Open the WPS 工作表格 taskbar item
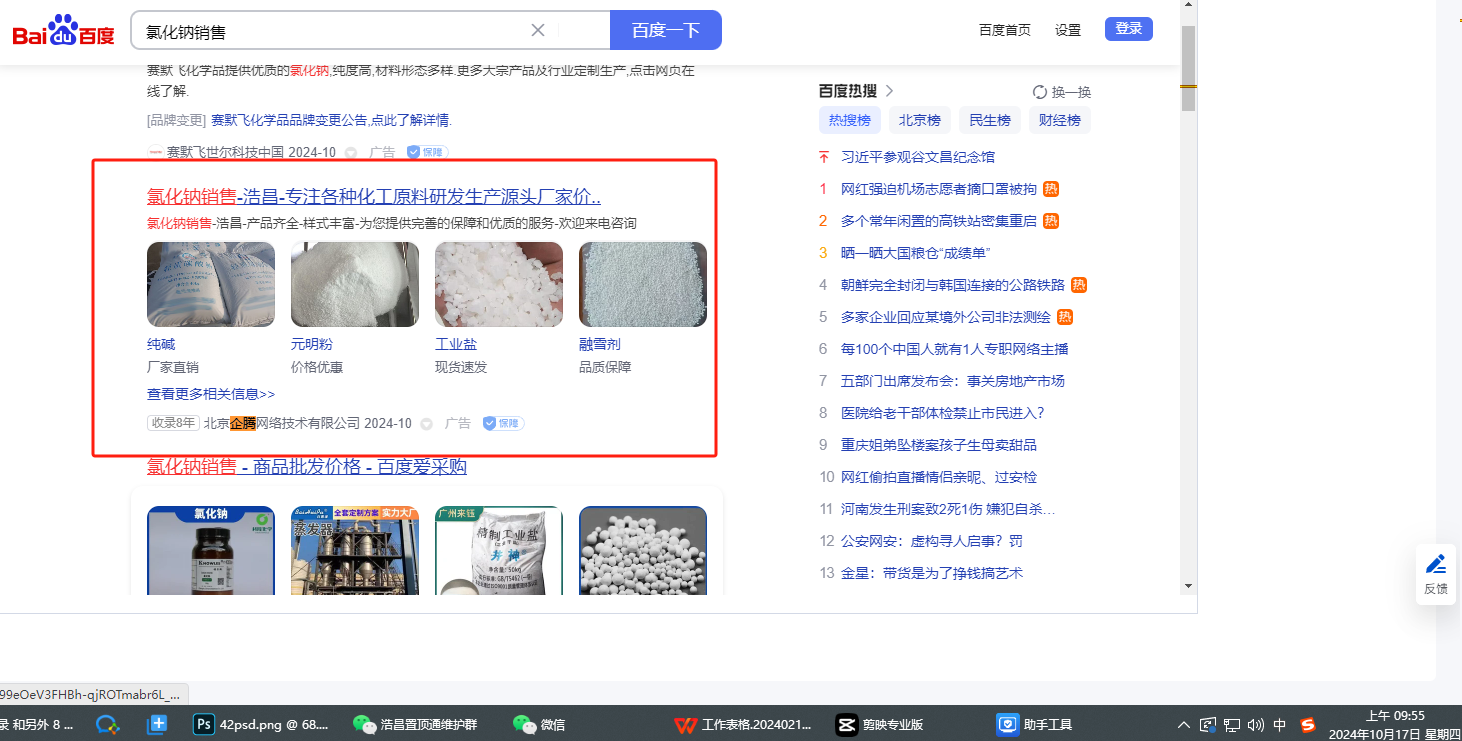Image resolution: width=1462 pixels, height=741 pixels. pos(743,725)
